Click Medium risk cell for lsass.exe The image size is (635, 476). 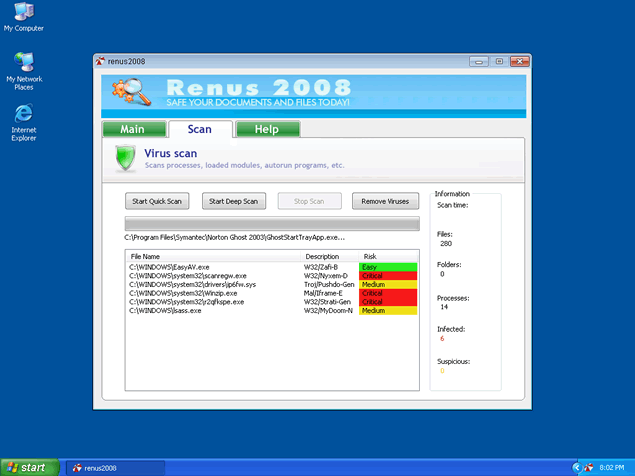click(388, 310)
